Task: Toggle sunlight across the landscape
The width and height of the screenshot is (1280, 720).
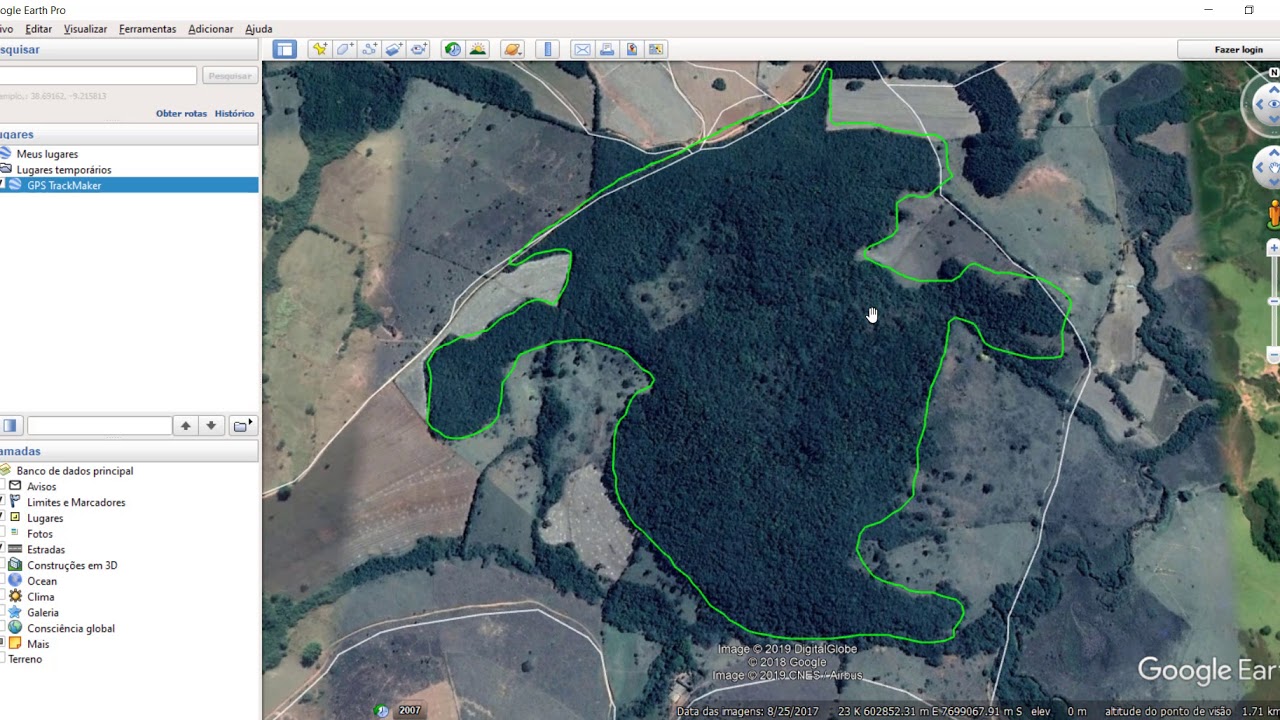Action: tap(478, 49)
